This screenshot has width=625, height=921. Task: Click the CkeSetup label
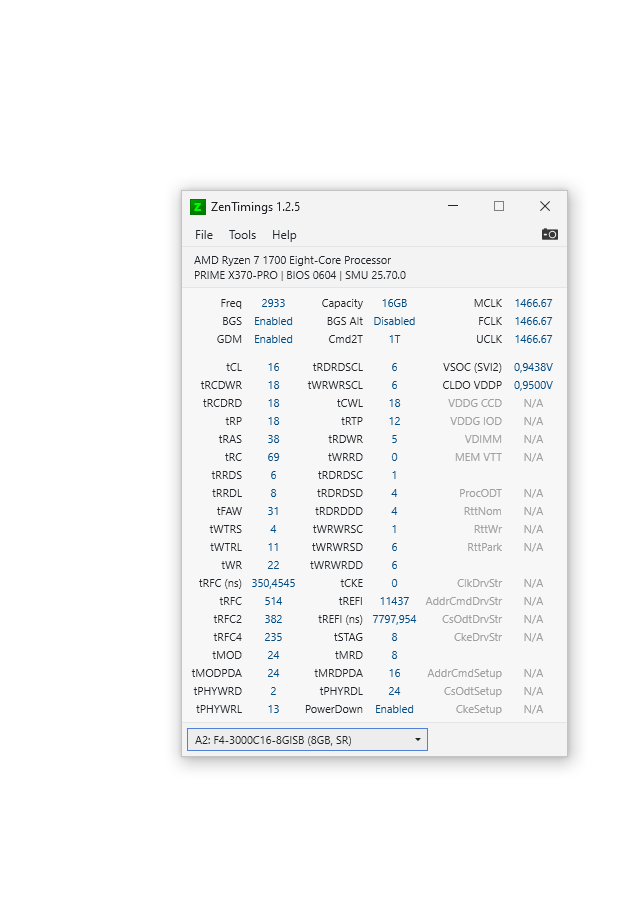click(479, 709)
